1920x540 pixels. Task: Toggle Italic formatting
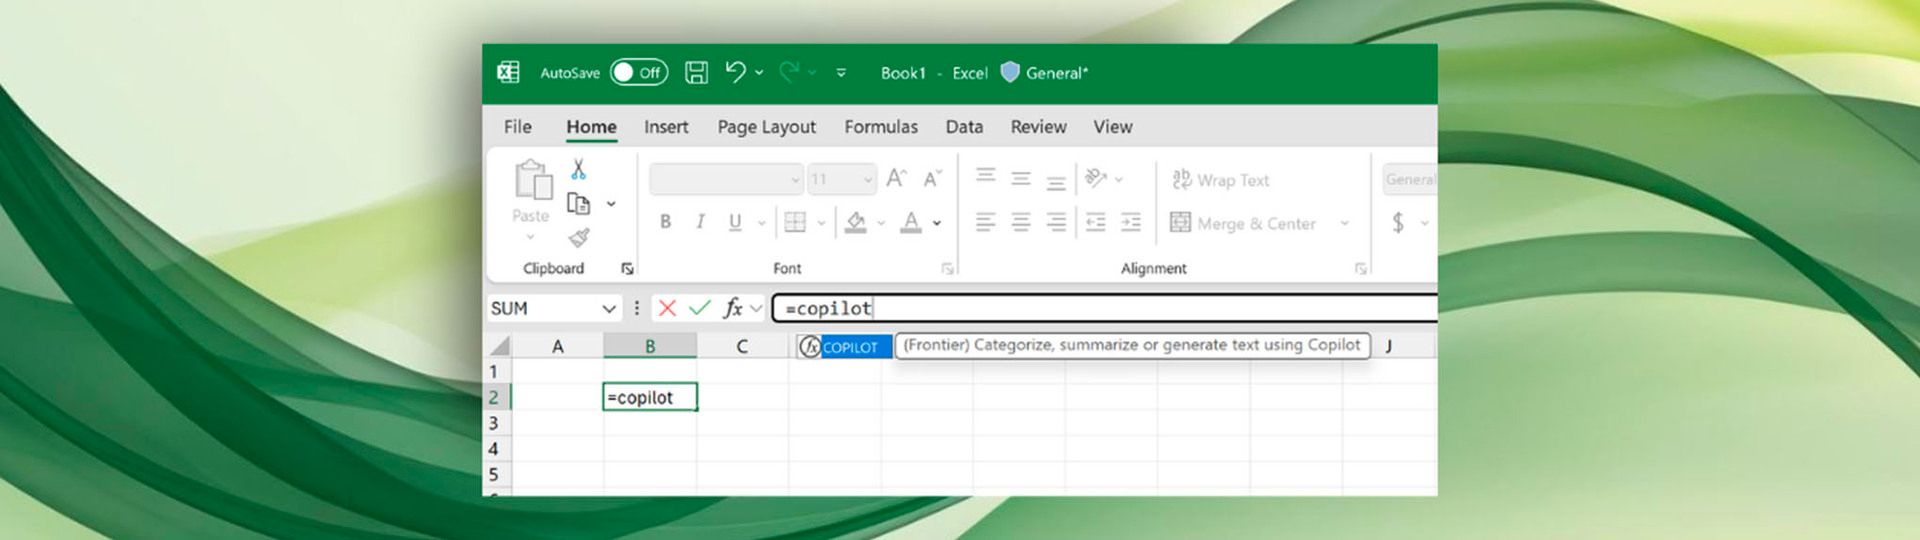point(700,222)
